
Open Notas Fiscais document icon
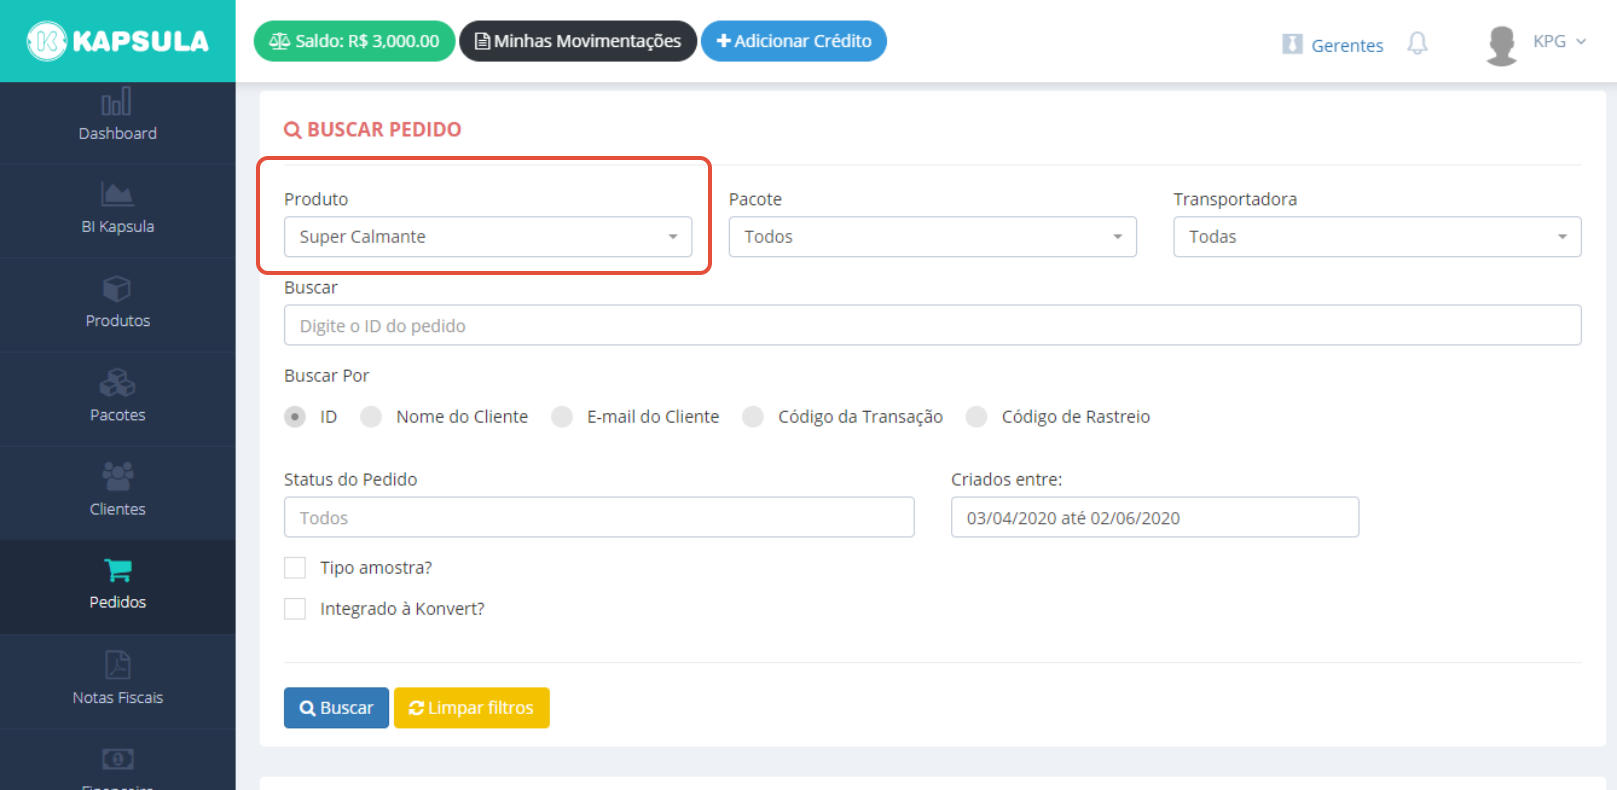tap(117, 665)
